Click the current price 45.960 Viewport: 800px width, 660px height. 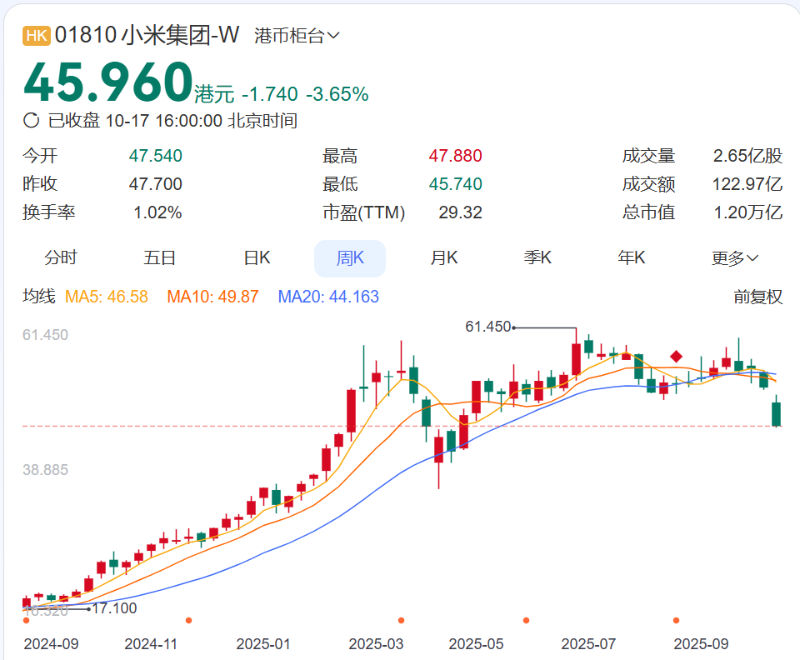coord(105,79)
